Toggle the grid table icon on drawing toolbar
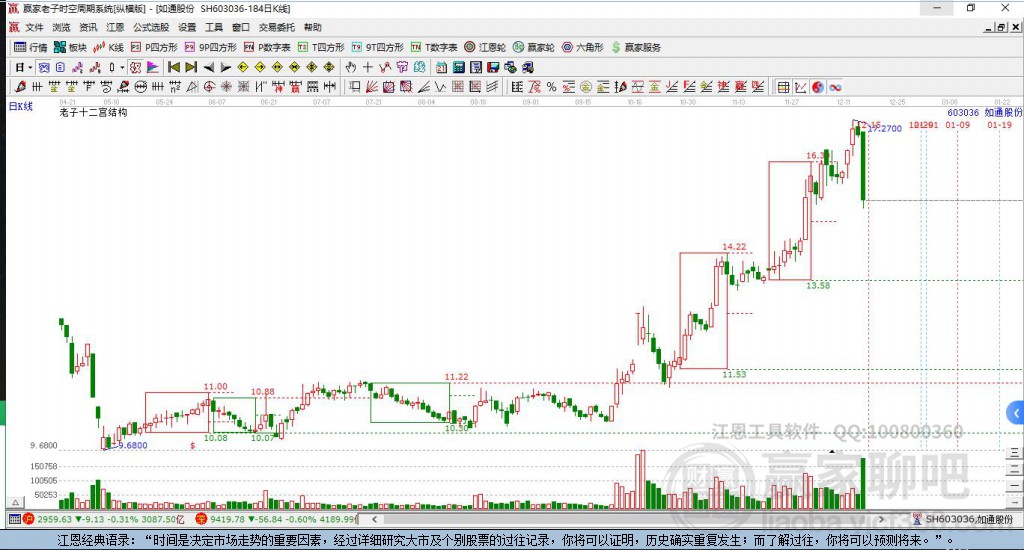Screen dimensions: 1024x550 pyautogui.click(x=784, y=88)
